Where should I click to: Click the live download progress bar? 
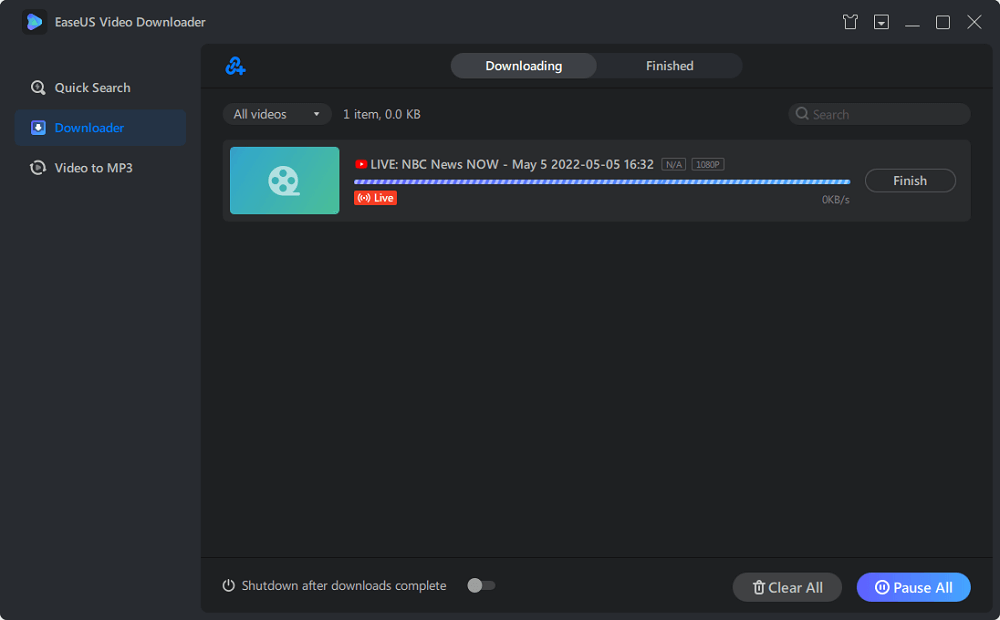(x=601, y=182)
